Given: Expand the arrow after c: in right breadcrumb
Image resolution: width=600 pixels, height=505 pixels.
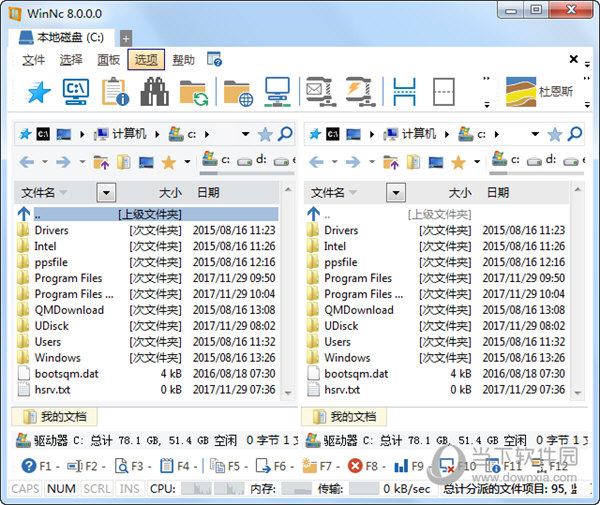Looking at the screenshot, I should coord(497,134).
